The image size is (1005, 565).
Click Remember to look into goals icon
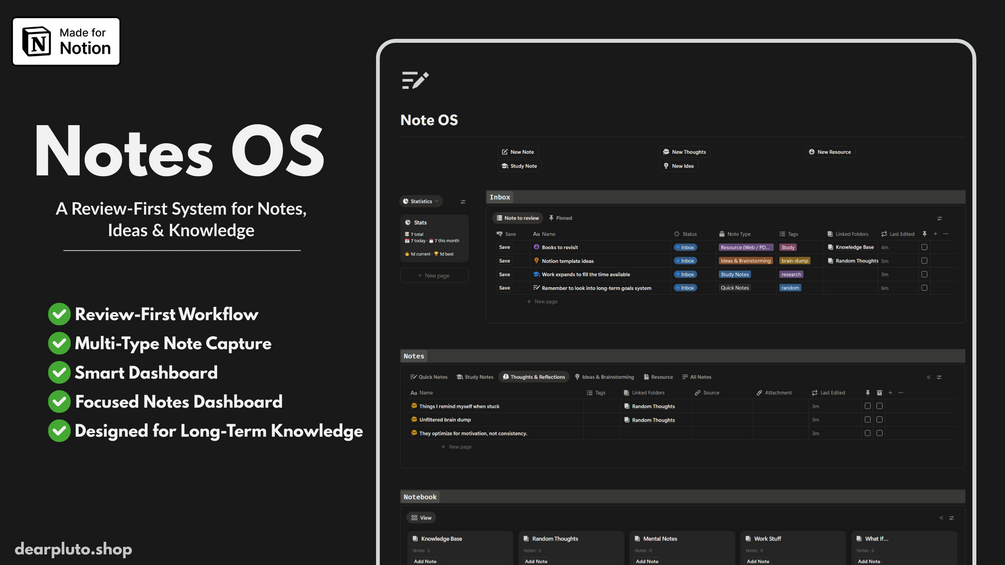click(536, 288)
